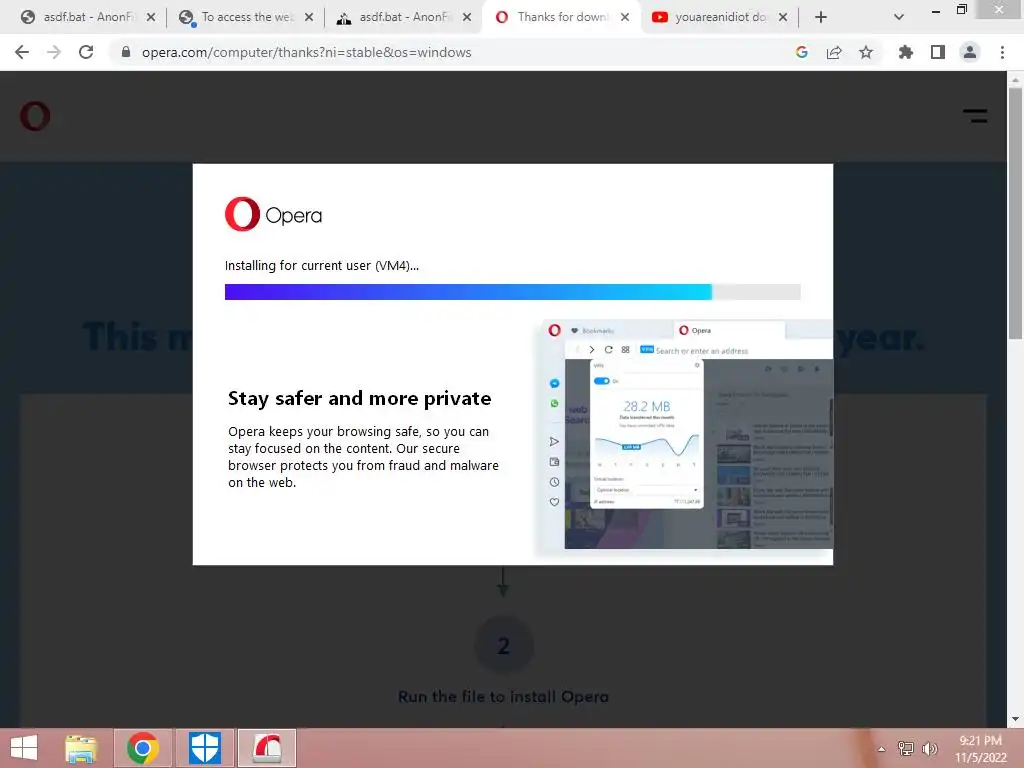Open the Chrome profile avatar

click(x=970, y=52)
